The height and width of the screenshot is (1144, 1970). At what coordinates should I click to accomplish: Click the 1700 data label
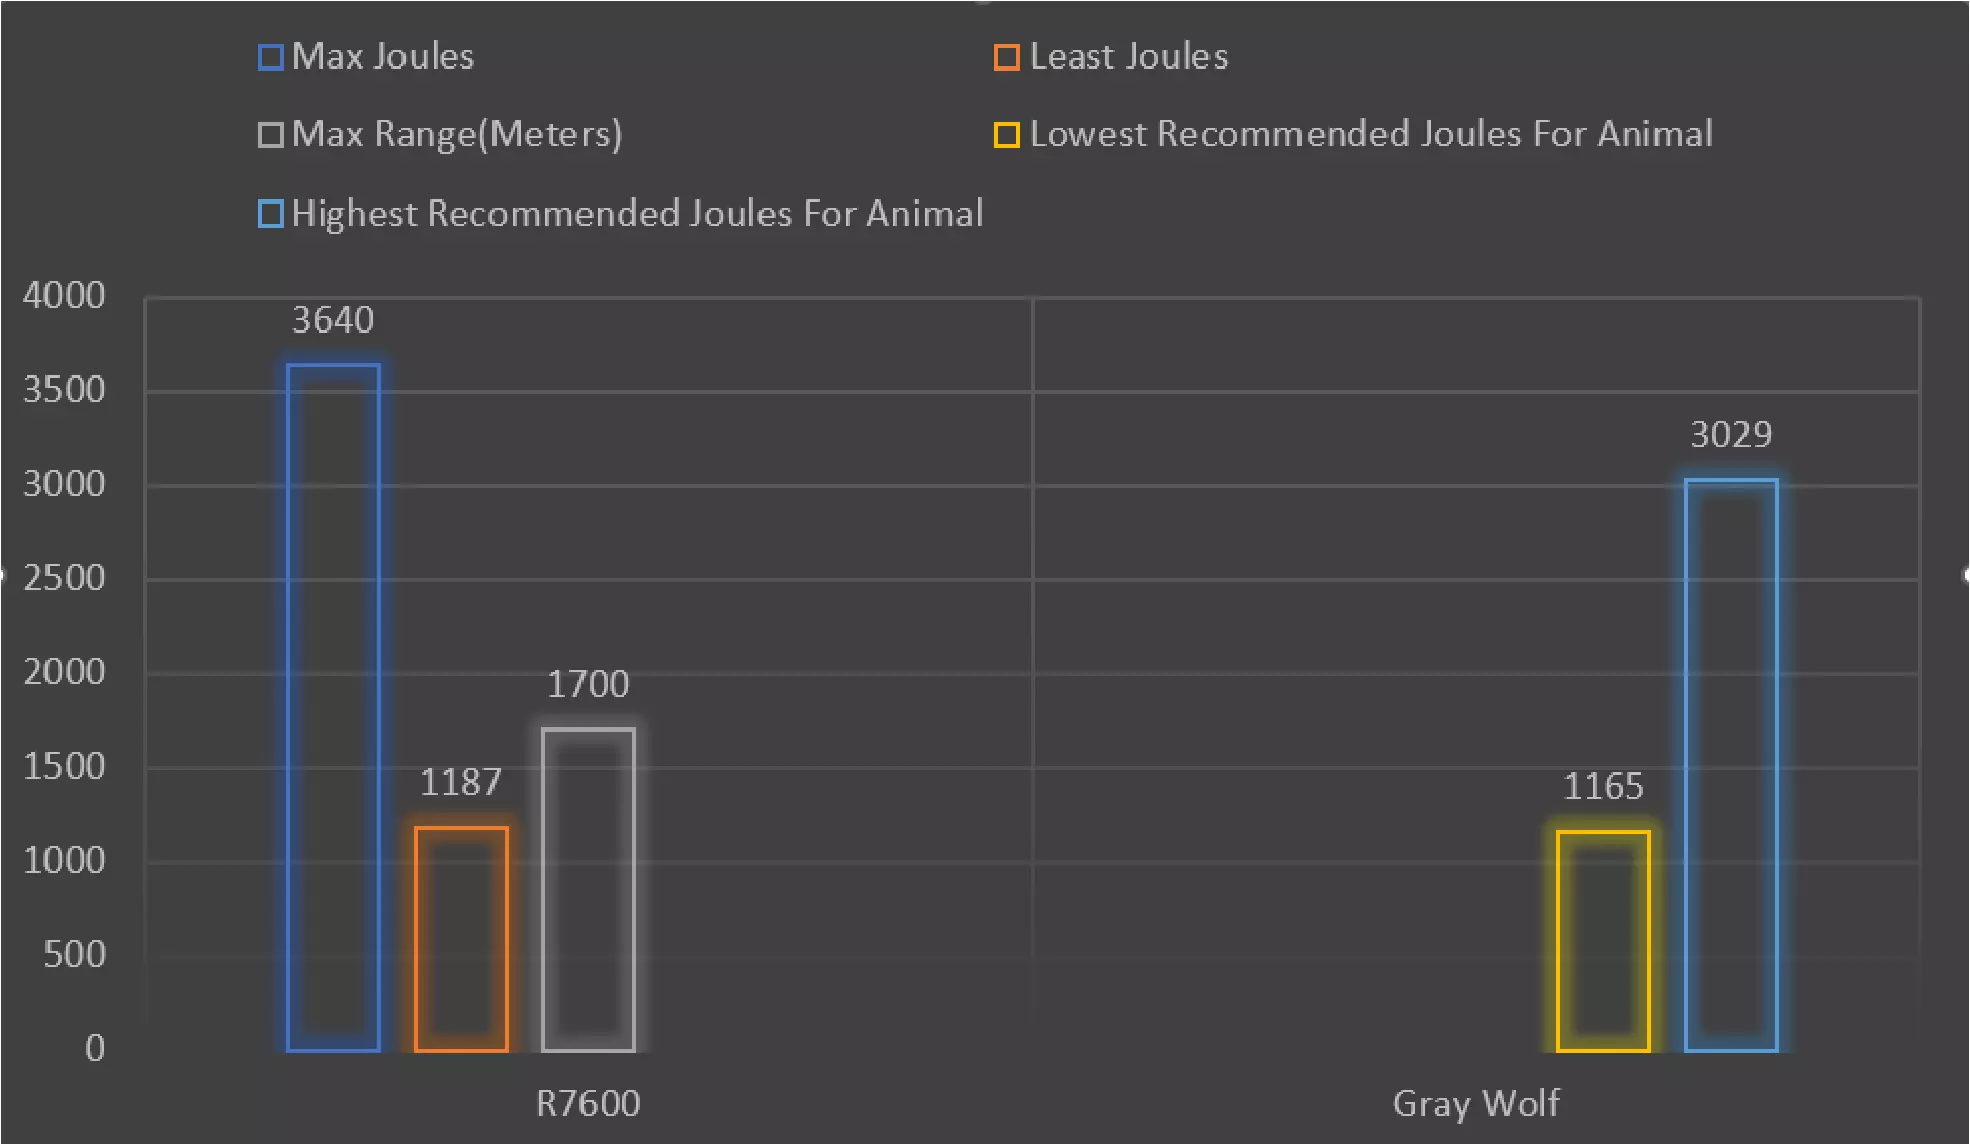[x=588, y=685]
